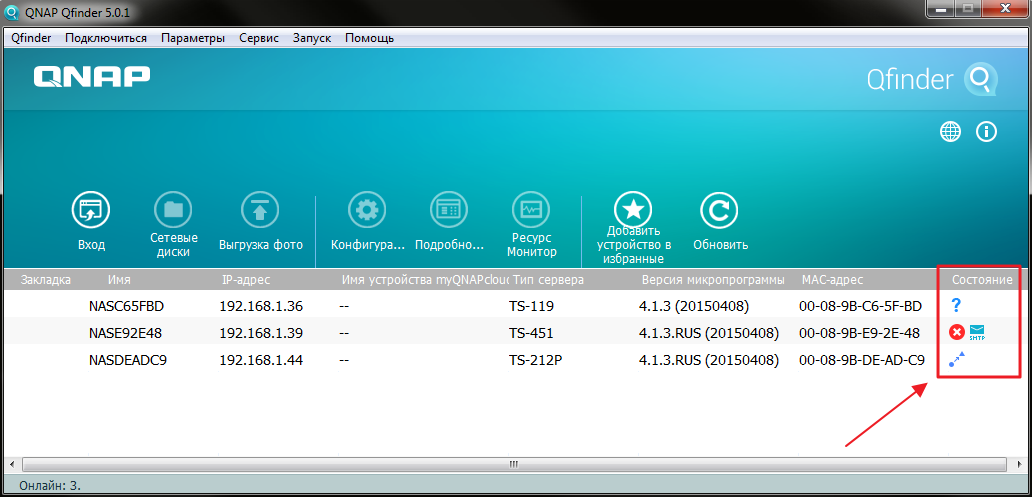Image resolution: width=1032 pixels, height=497 pixels.
Task: Select device NASE92E48
Action: tap(125, 334)
